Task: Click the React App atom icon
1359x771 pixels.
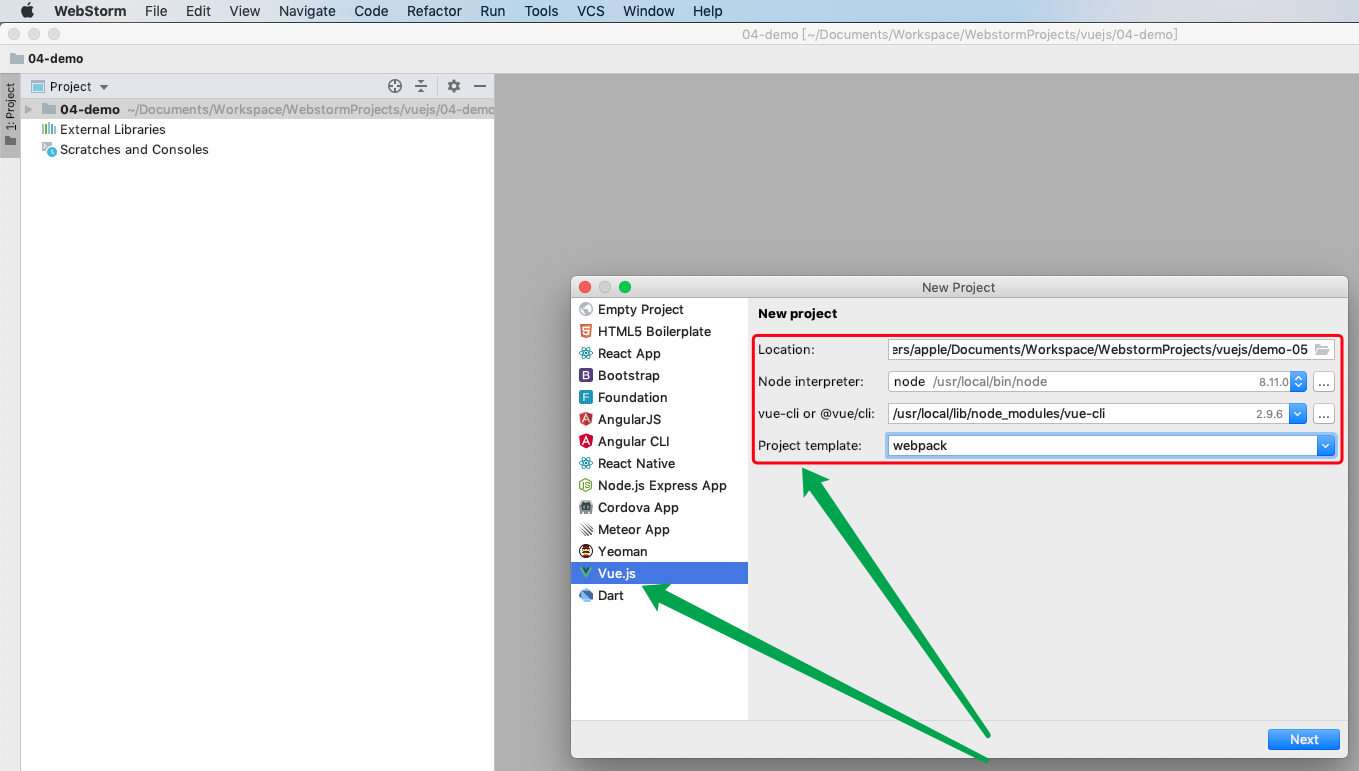Action: pyautogui.click(x=586, y=353)
